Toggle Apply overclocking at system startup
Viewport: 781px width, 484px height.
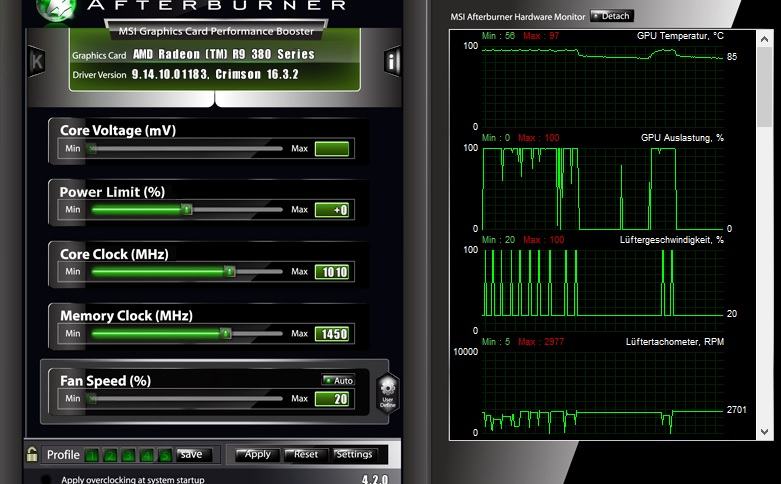coord(45,479)
